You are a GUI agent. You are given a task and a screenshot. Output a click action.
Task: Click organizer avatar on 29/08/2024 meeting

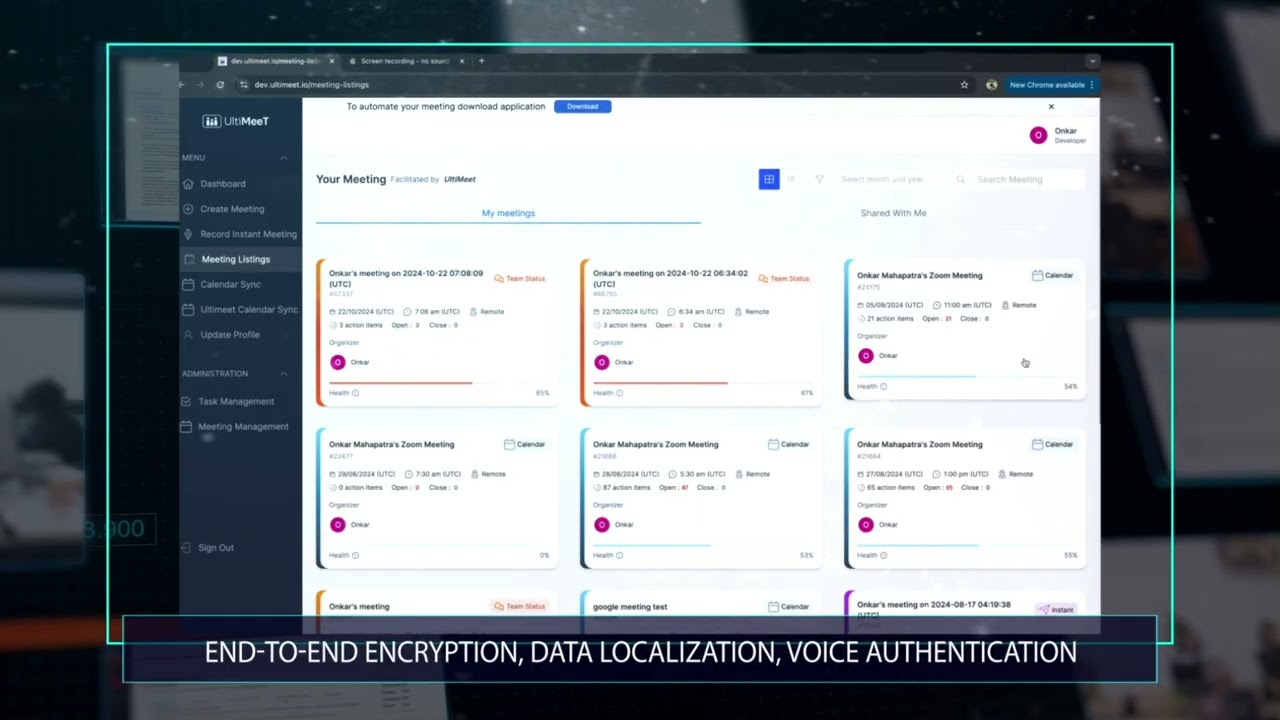click(x=338, y=525)
